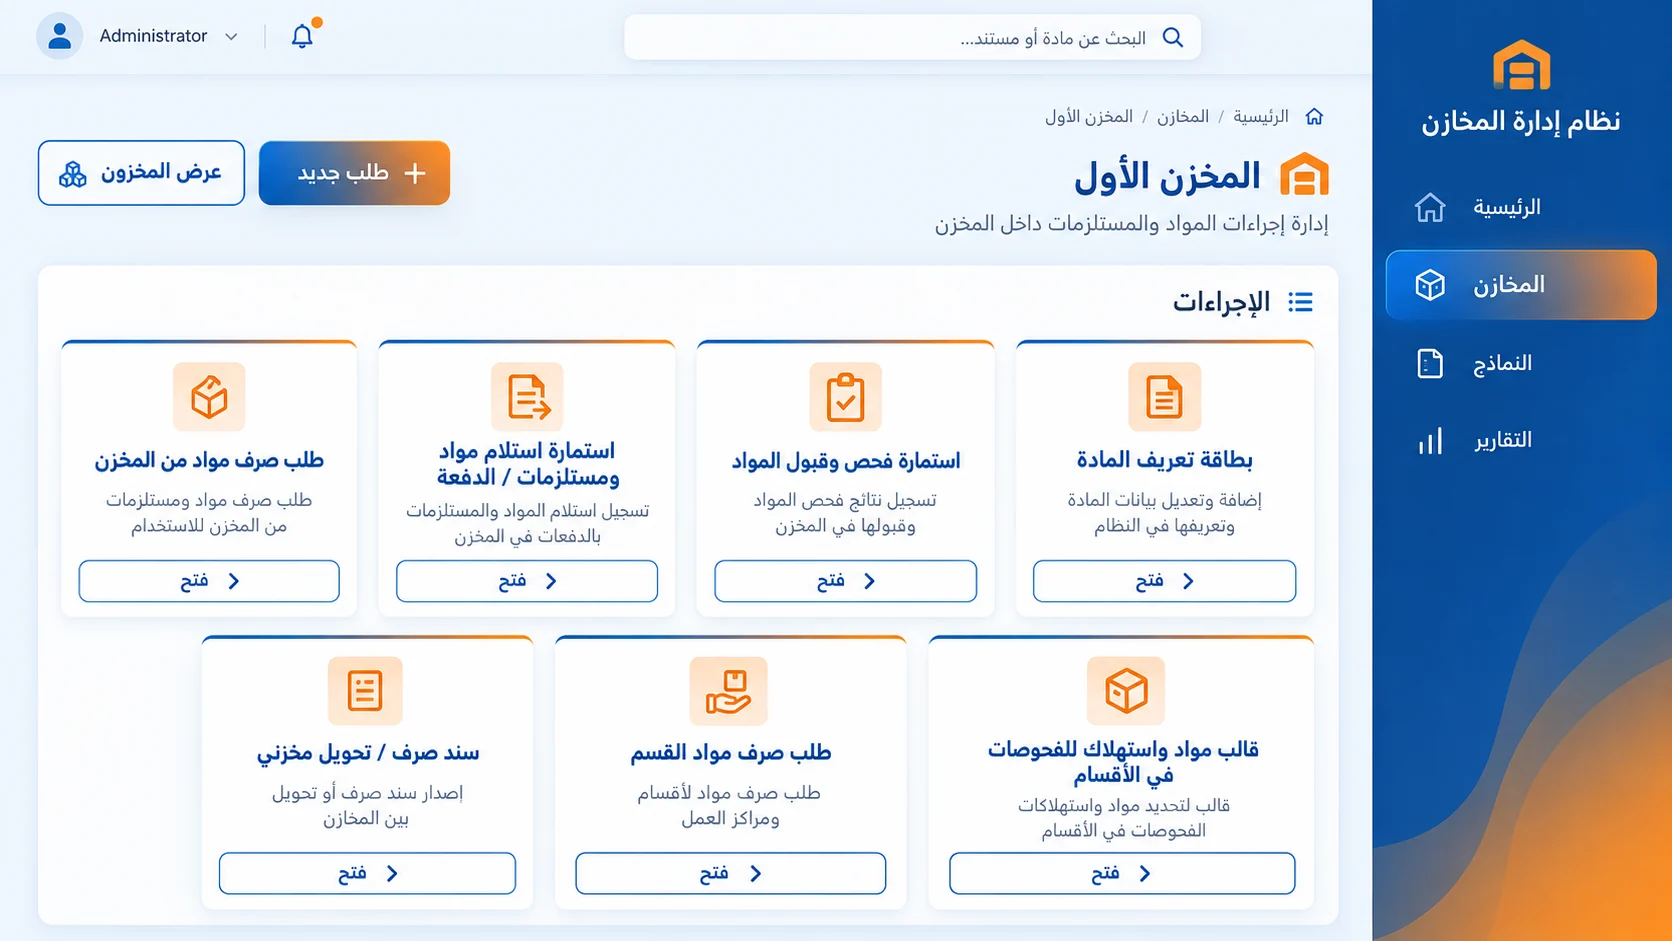Click the list icon beside الإجراءات
Image resolution: width=1672 pixels, height=941 pixels.
(x=1300, y=302)
